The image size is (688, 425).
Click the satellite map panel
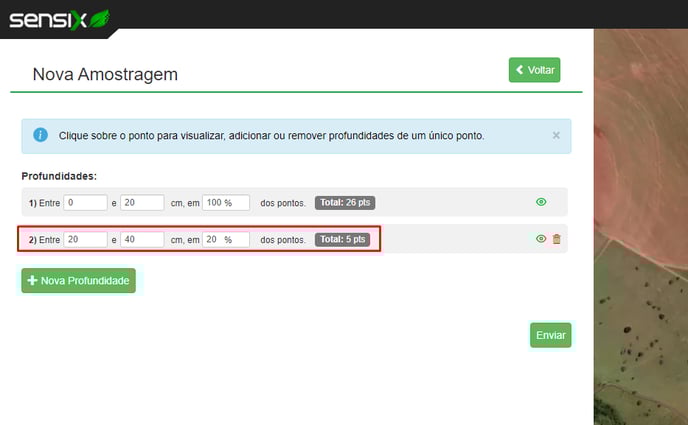pos(641,227)
